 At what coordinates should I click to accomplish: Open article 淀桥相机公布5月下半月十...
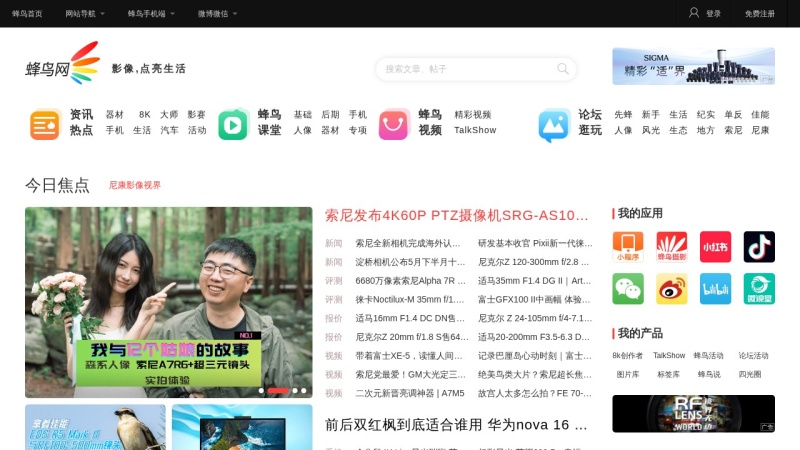[x=410, y=262]
